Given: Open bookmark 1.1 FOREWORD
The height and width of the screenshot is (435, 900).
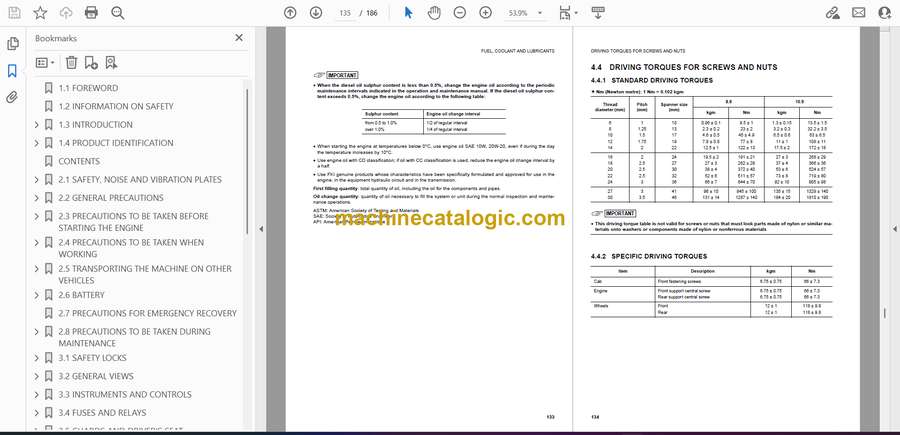Looking at the screenshot, I should pos(88,88).
